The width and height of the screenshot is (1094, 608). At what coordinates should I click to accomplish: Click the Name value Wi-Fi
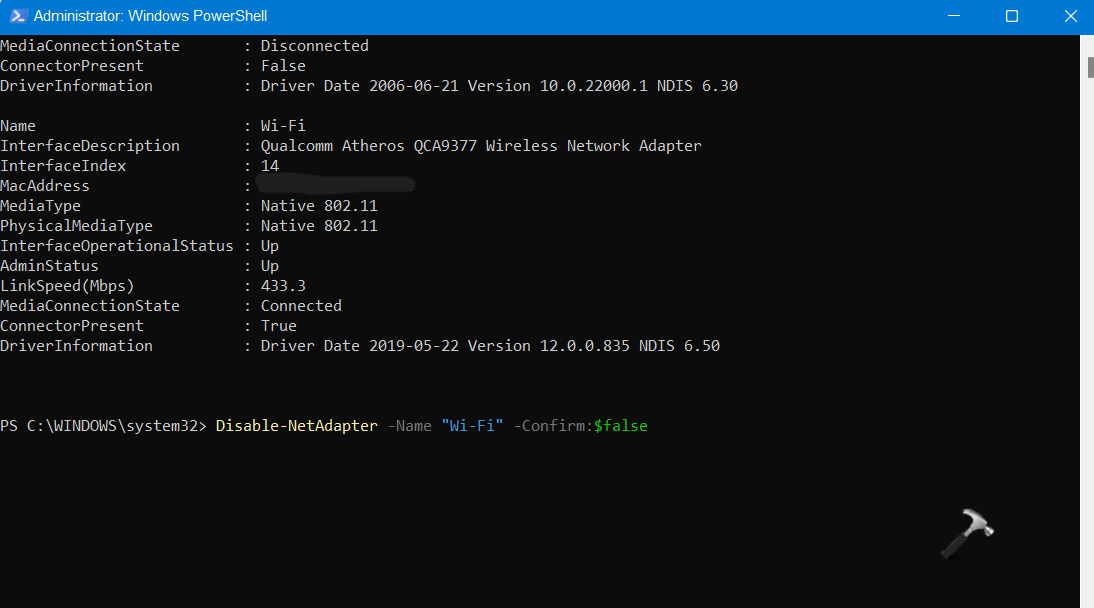point(283,126)
